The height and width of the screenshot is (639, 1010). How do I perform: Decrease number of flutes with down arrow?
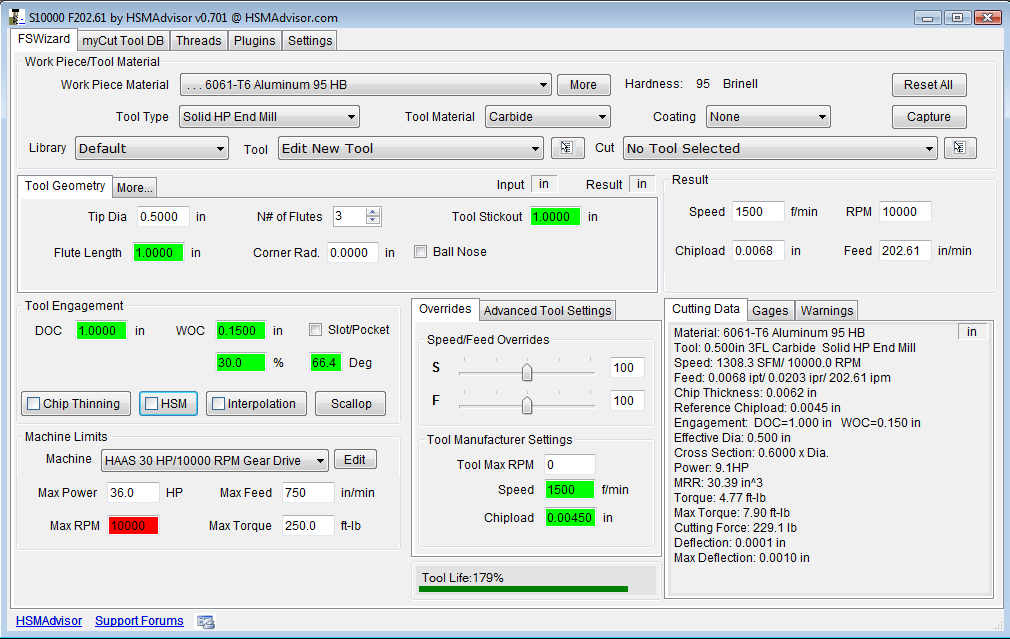[x=373, y=221]
